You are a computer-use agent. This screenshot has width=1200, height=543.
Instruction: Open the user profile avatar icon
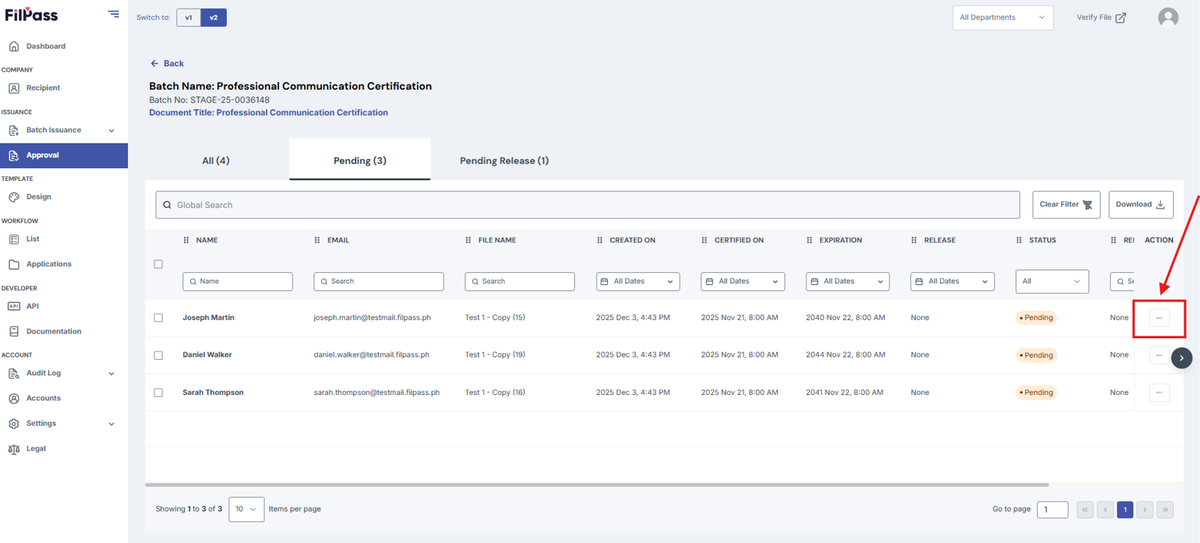click(1168, 17)
